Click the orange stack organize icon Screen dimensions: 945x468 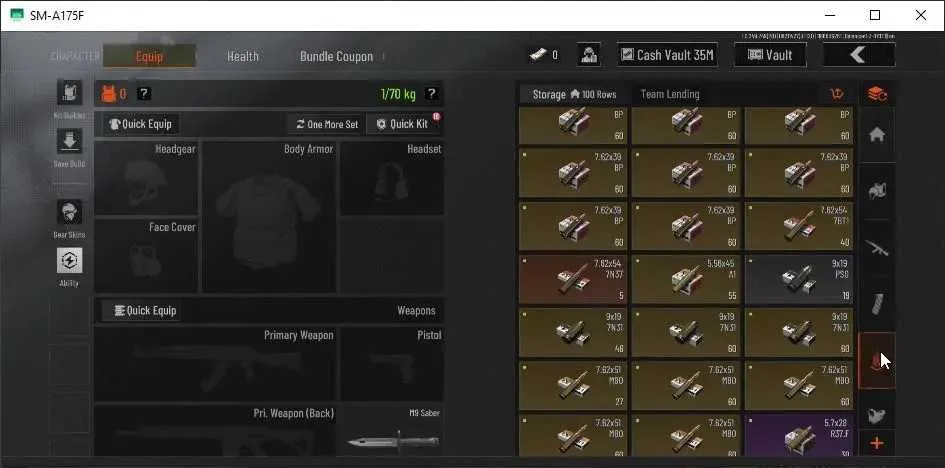point(877,94)
